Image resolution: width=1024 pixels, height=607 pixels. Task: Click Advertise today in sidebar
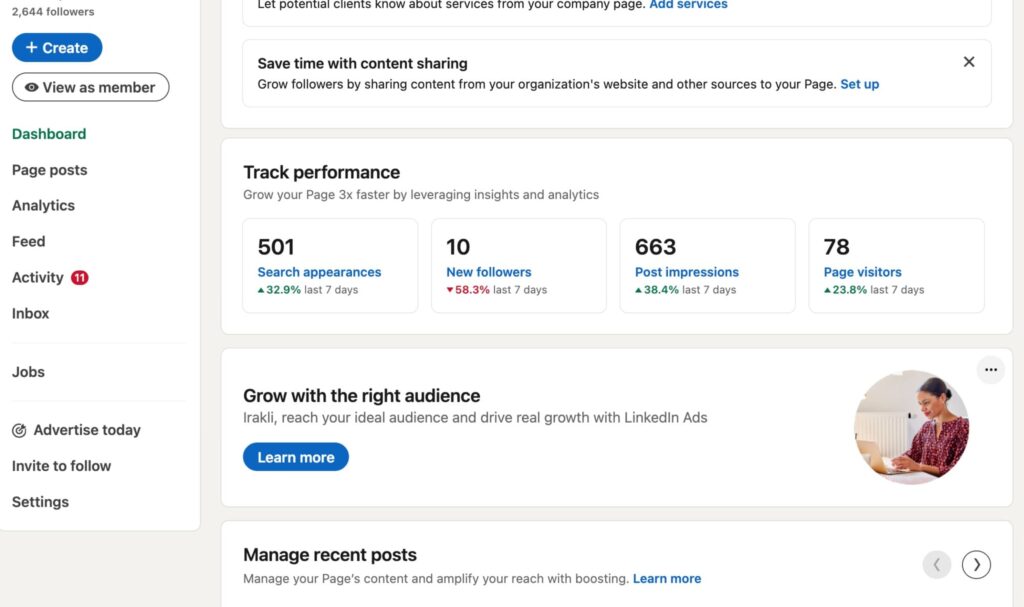(87, 430)
